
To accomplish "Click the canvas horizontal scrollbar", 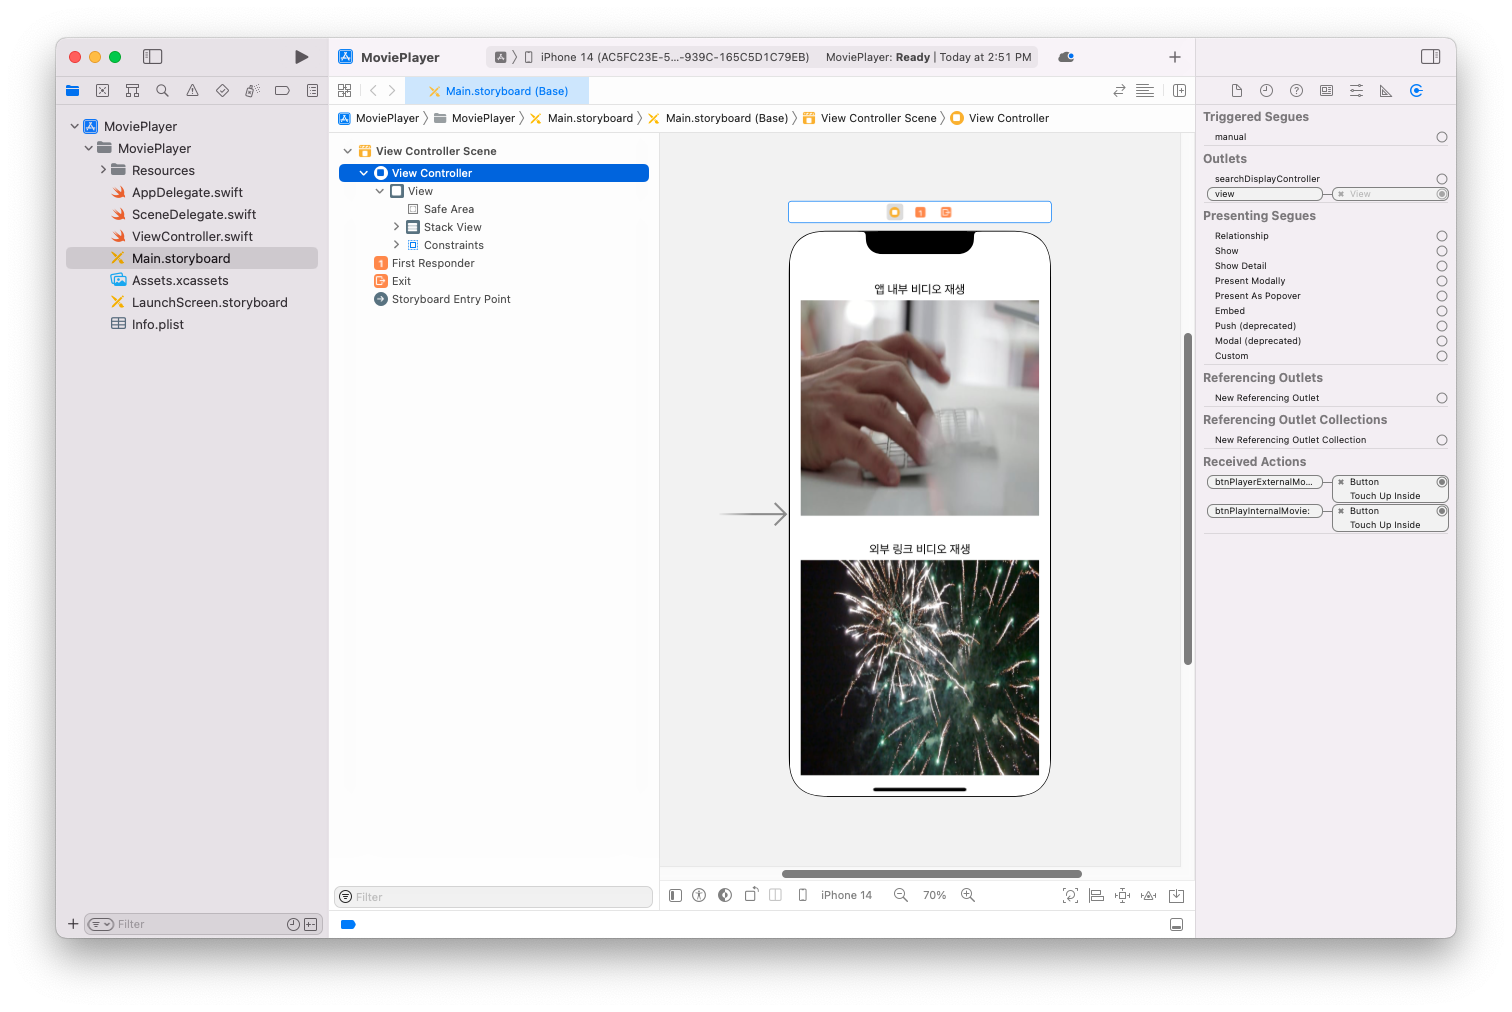I will click(932, 874).
